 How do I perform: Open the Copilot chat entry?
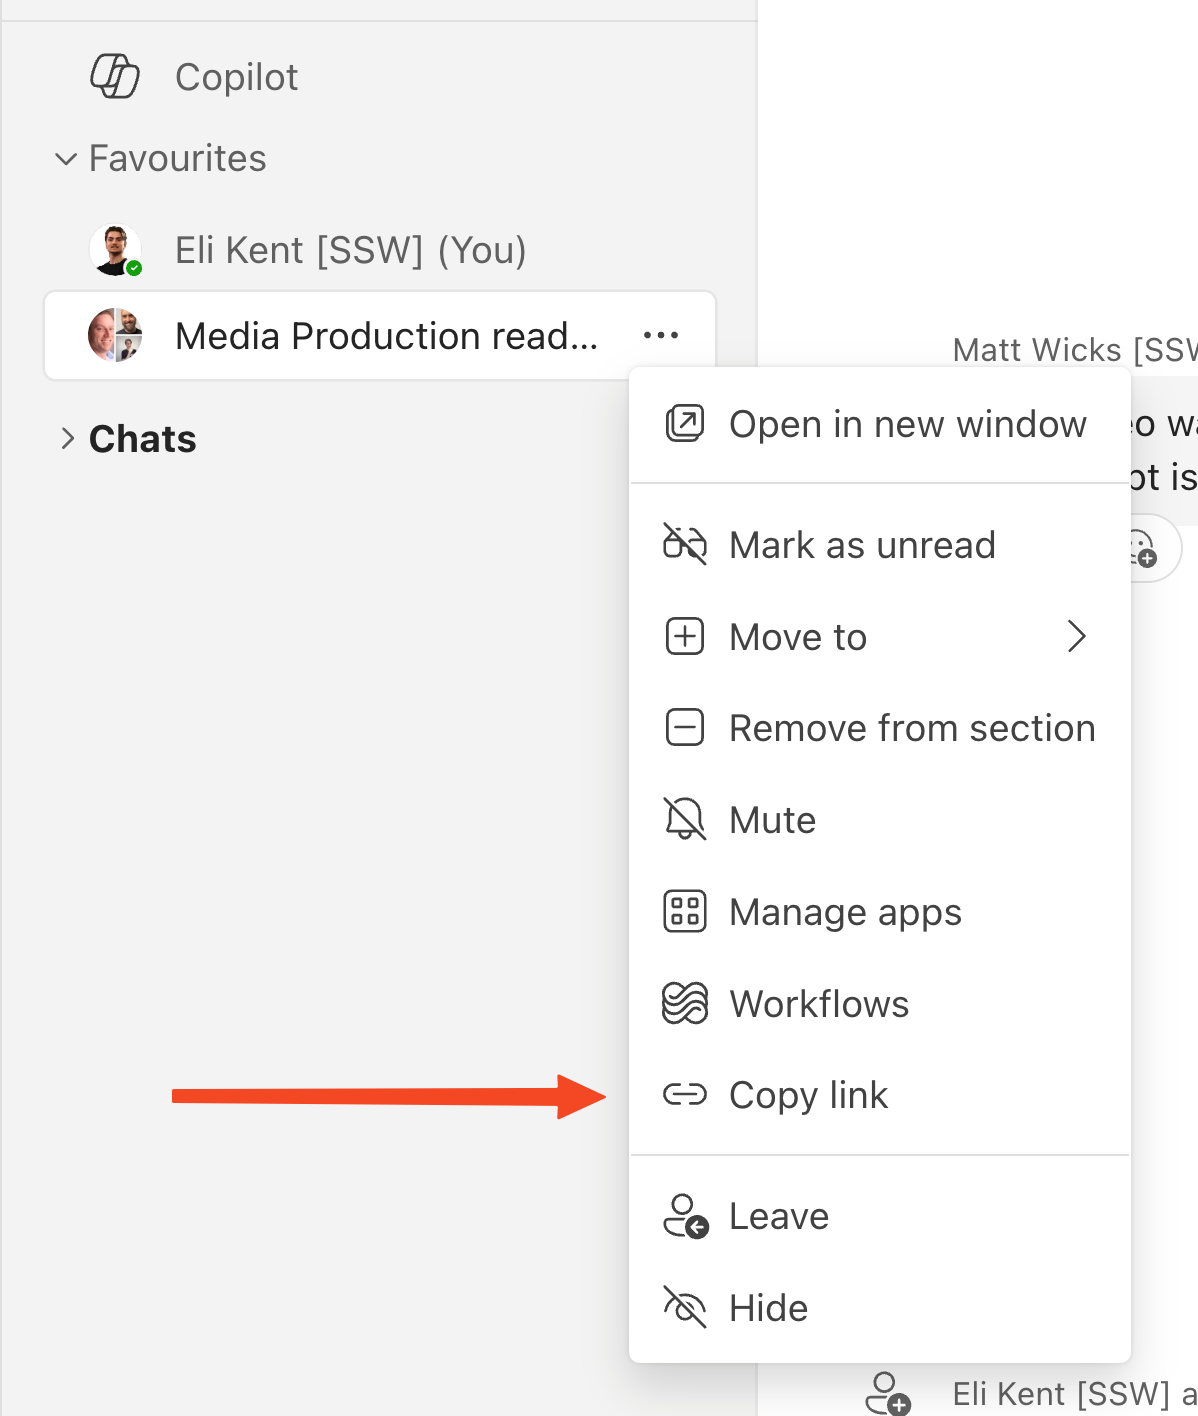[x=380, y=77]
